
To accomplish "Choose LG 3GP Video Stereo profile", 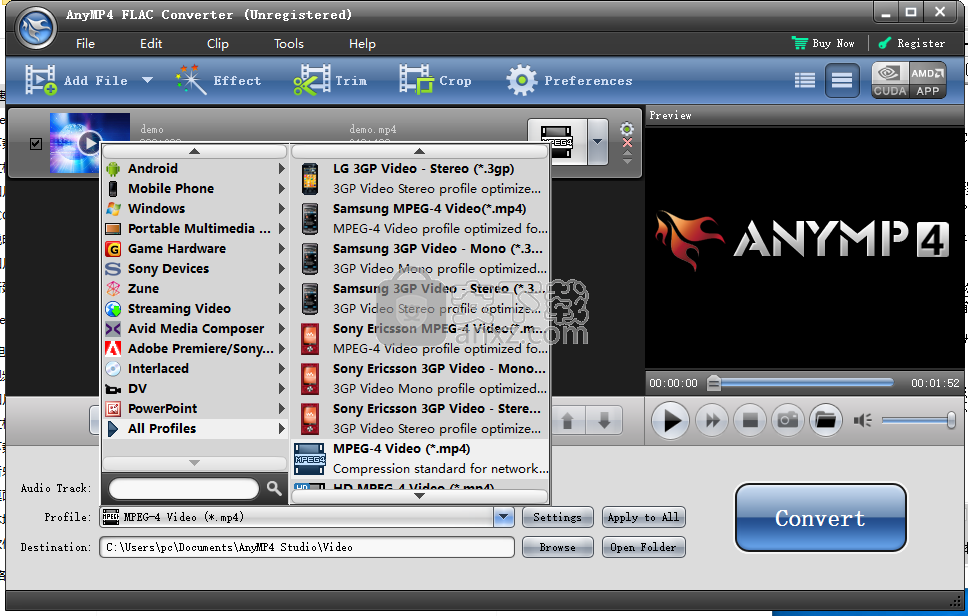I will pos(420,178).
